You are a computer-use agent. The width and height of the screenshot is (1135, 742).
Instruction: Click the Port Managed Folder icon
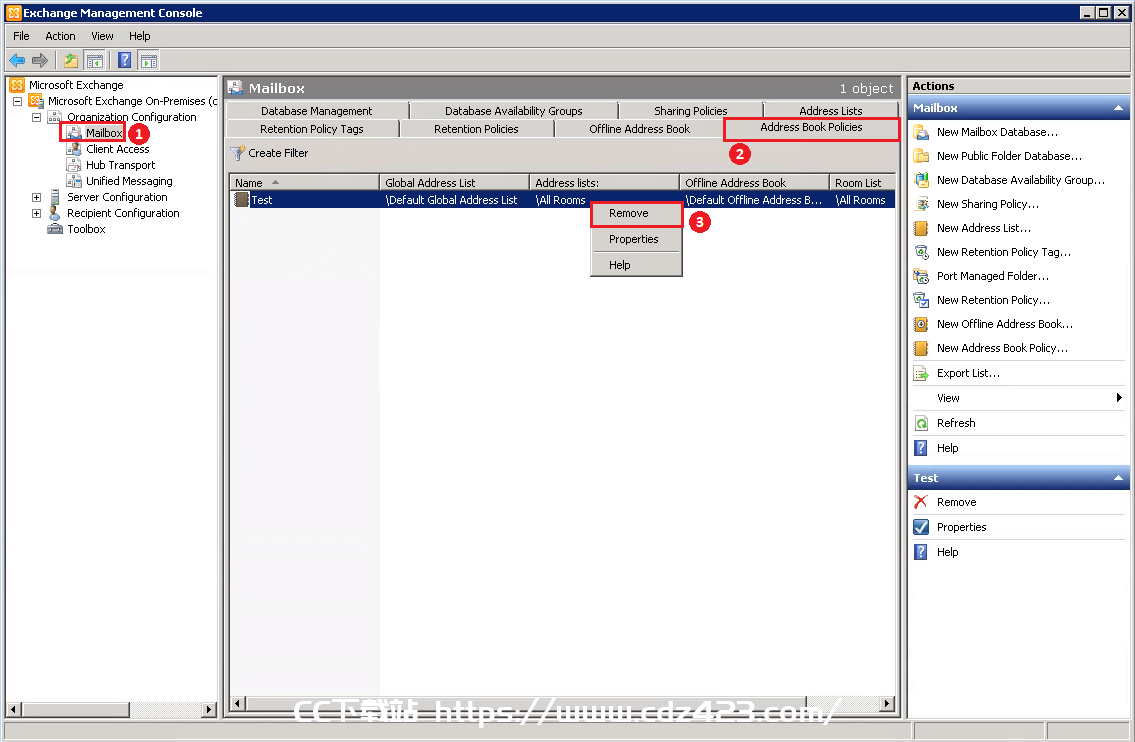[x=921, y=276]
